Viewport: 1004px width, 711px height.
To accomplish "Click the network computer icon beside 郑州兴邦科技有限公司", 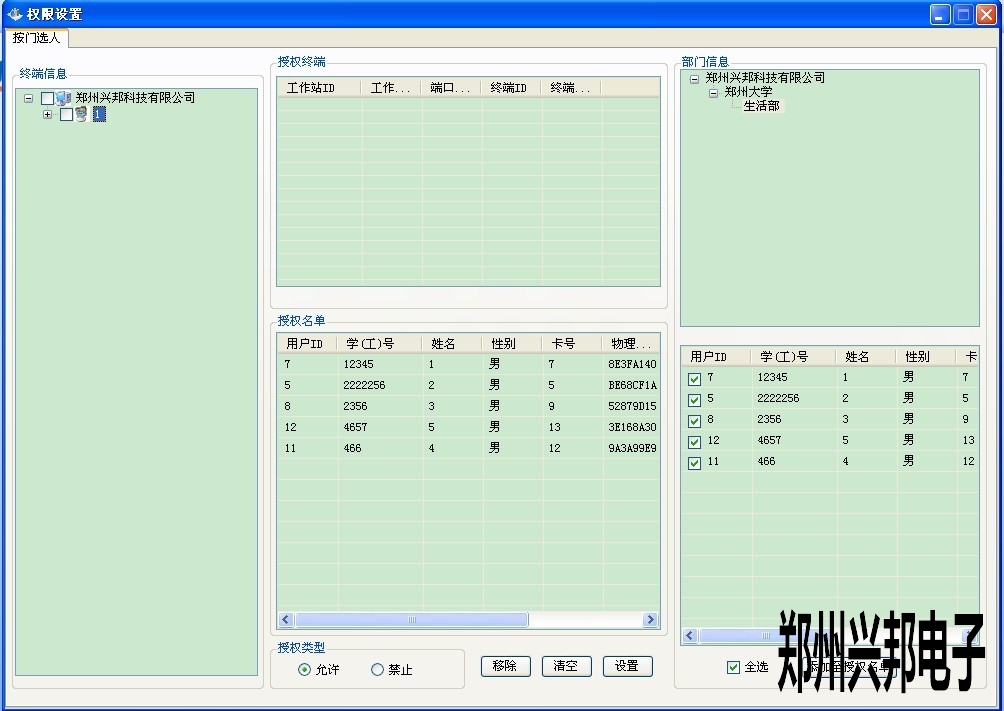I will [x=63, y=98].
